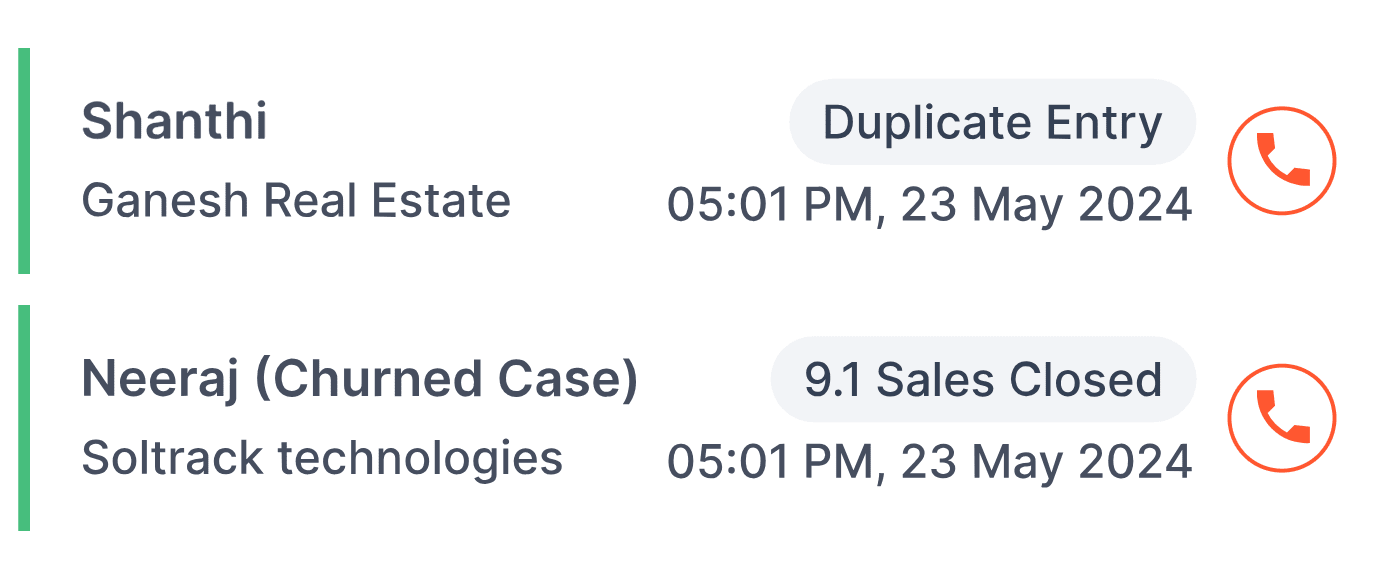Click the 23 May 2024 date in Neeraj's row

(x=1047, y=463)
